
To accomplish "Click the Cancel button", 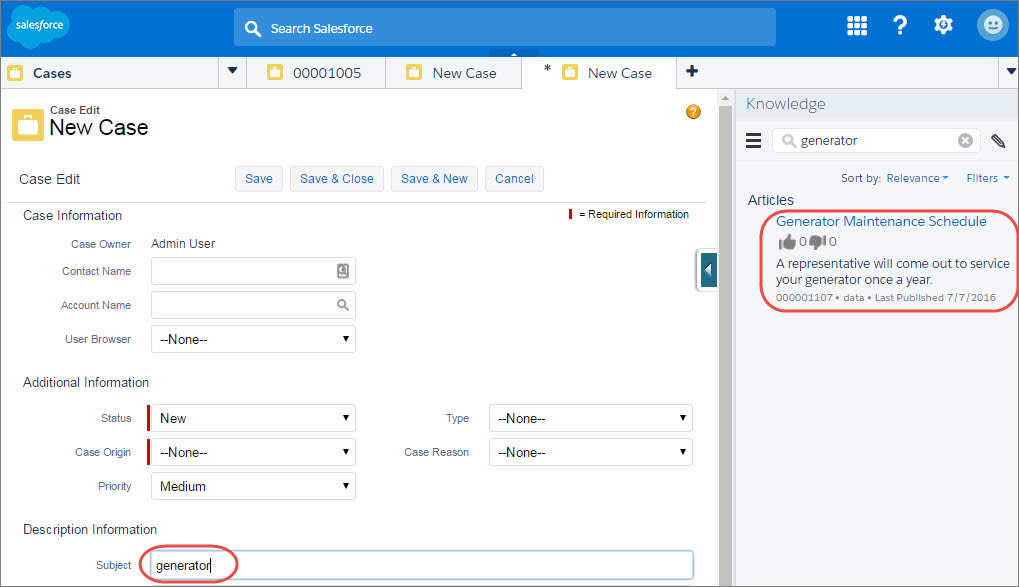I will point(514,179).
